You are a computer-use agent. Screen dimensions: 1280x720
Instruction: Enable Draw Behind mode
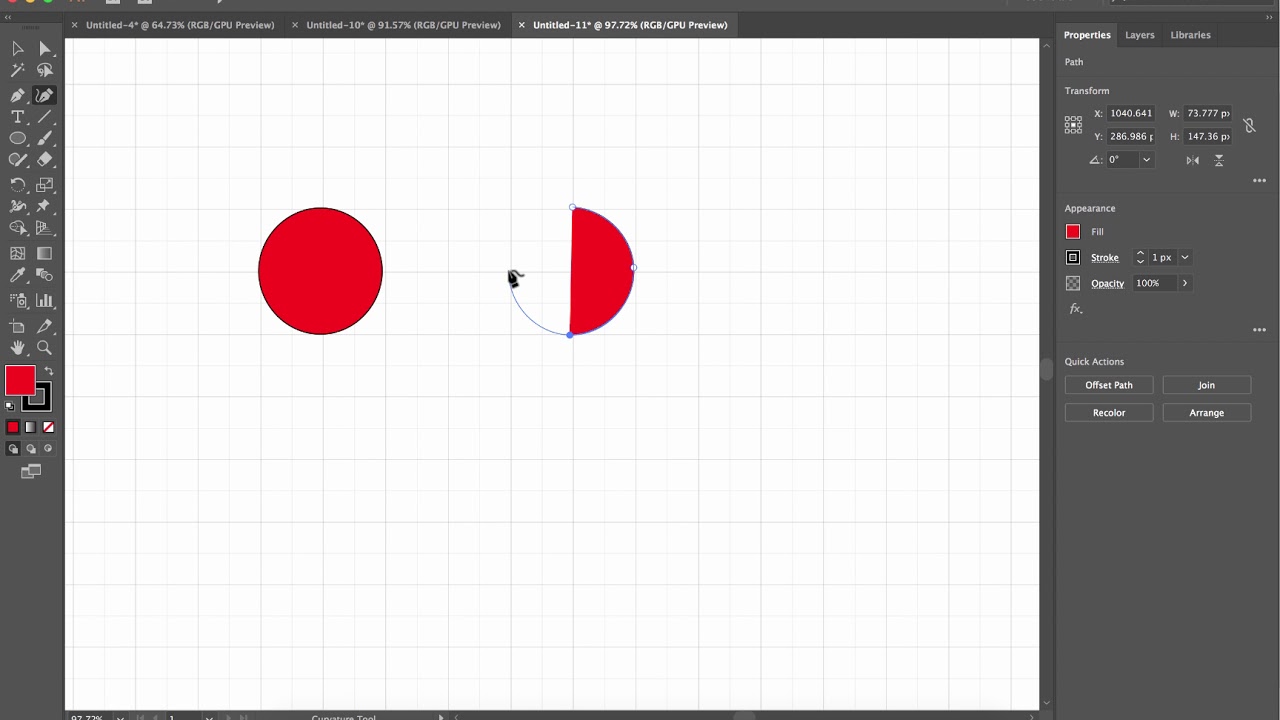click(x=31, y=449)
